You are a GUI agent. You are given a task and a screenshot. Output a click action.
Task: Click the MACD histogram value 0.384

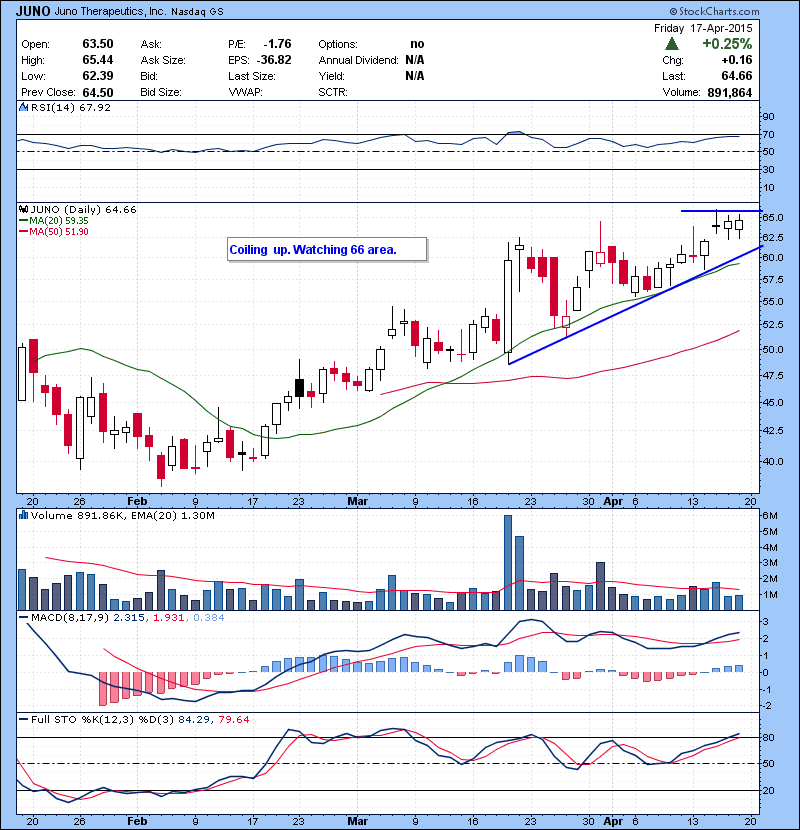(209, 617)
